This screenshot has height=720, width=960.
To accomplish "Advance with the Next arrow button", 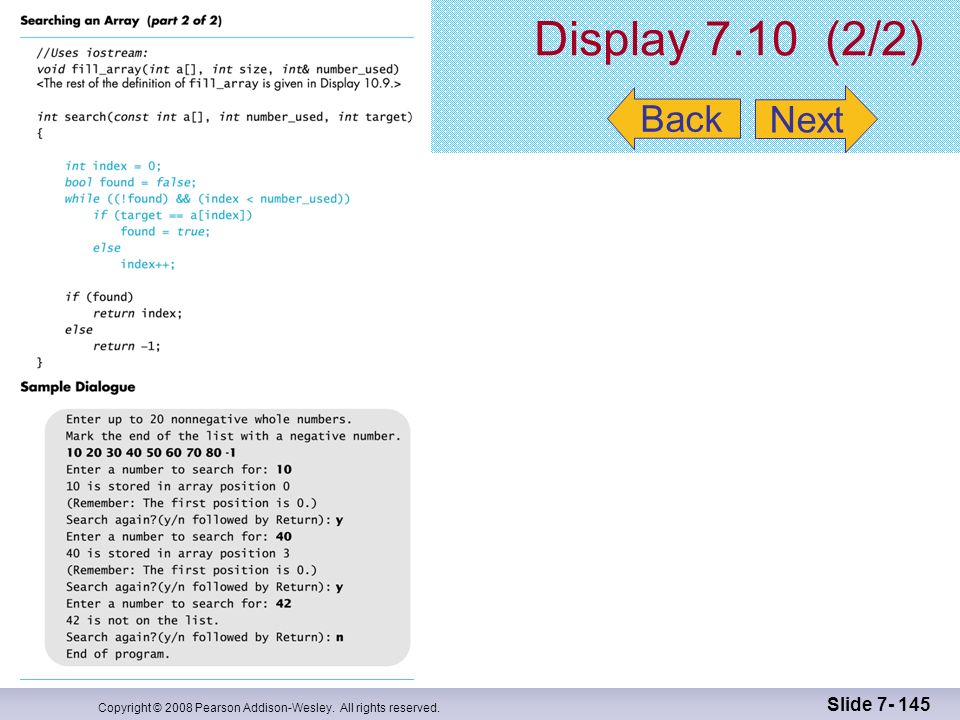I will pyautogui.click(x=816, y=119).
